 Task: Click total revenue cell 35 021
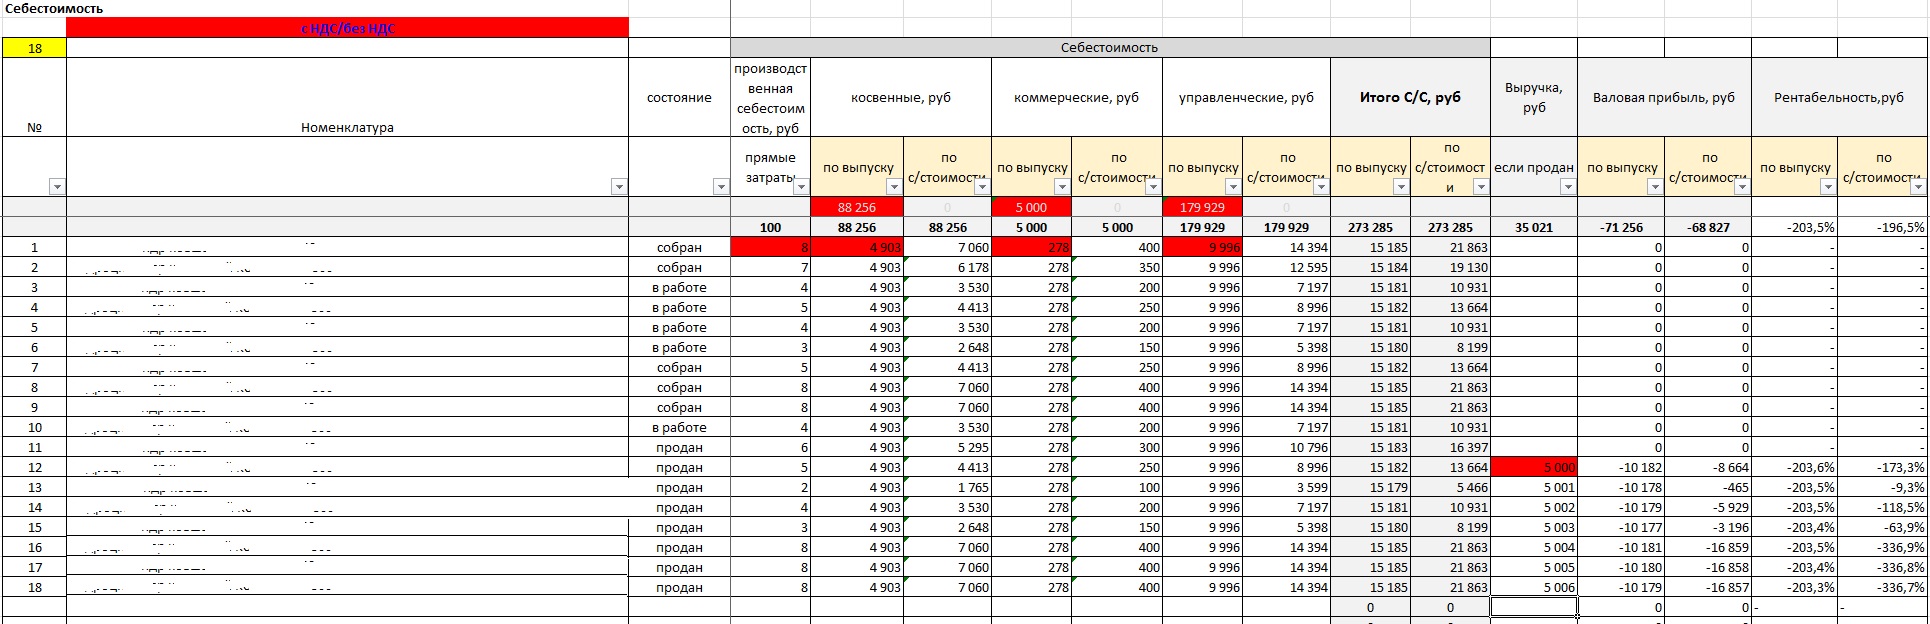[x=1533, y=227]
